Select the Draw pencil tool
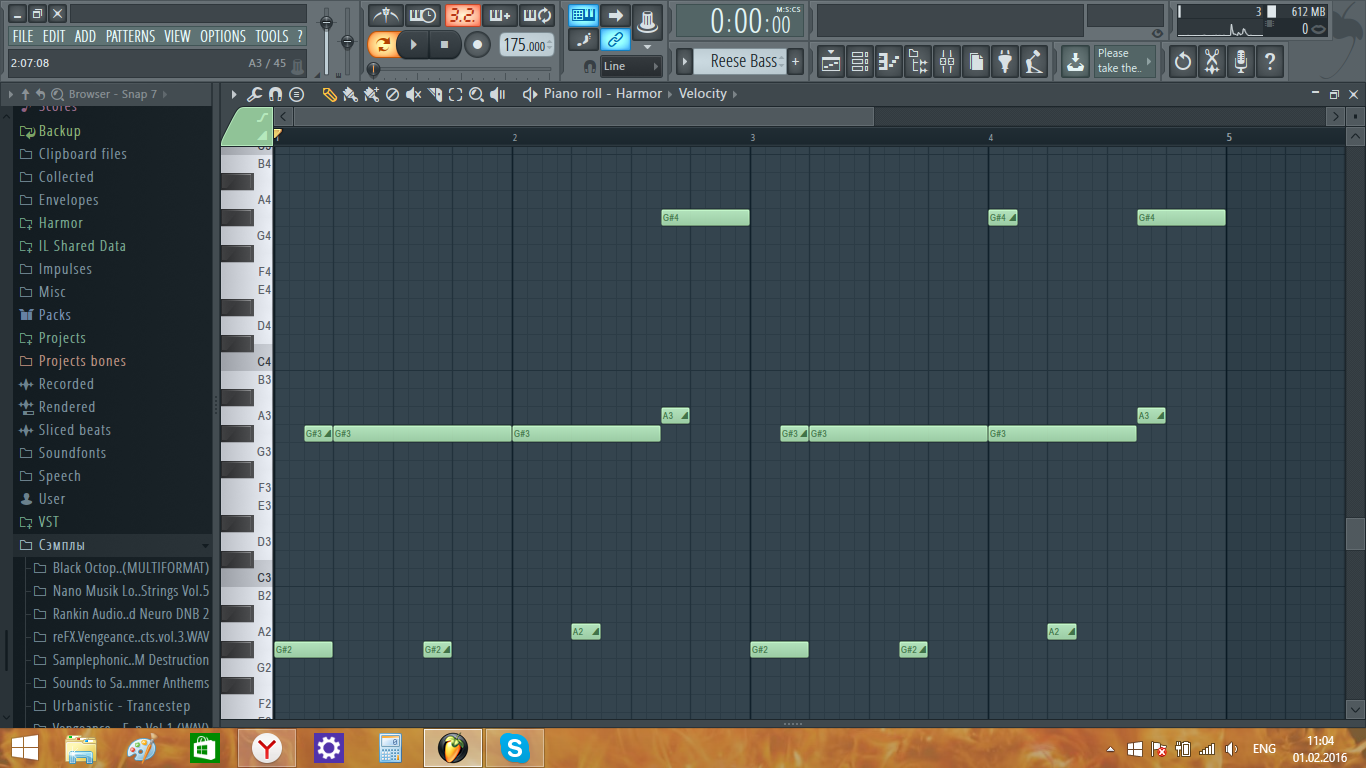This screenshot has width=1366, height=768. (x=329, y=94)
